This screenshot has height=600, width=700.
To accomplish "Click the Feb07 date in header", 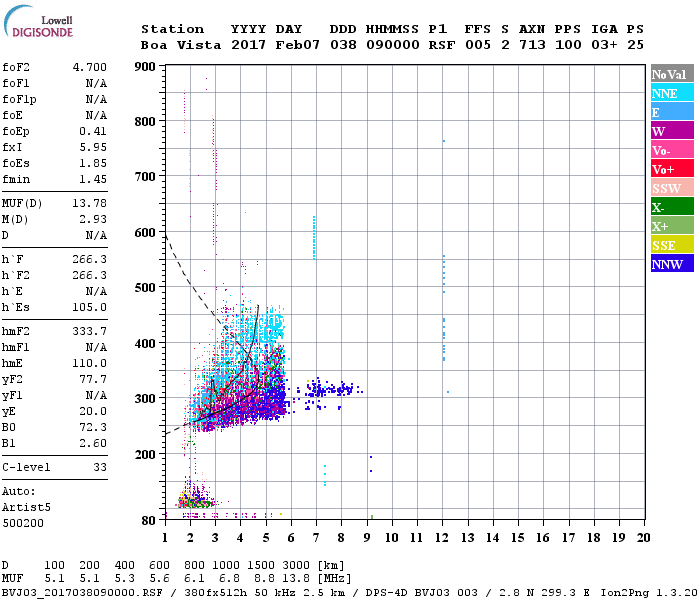I will pyautogui.click(x=297, y=45).
